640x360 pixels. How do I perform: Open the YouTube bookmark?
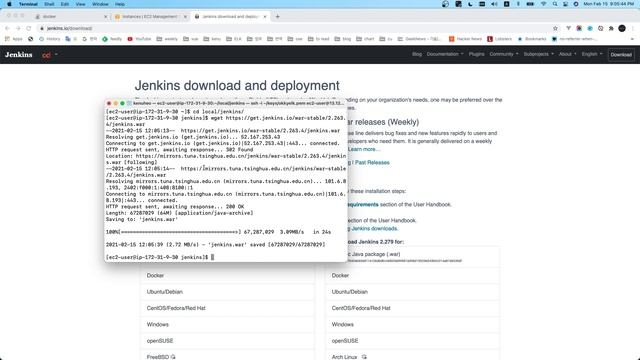(139, 39)
